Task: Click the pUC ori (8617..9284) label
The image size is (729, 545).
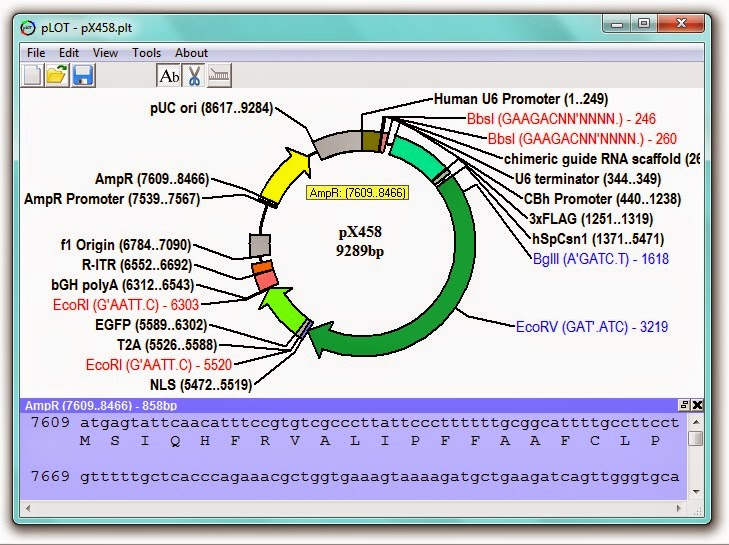Action: coord(212,108)
